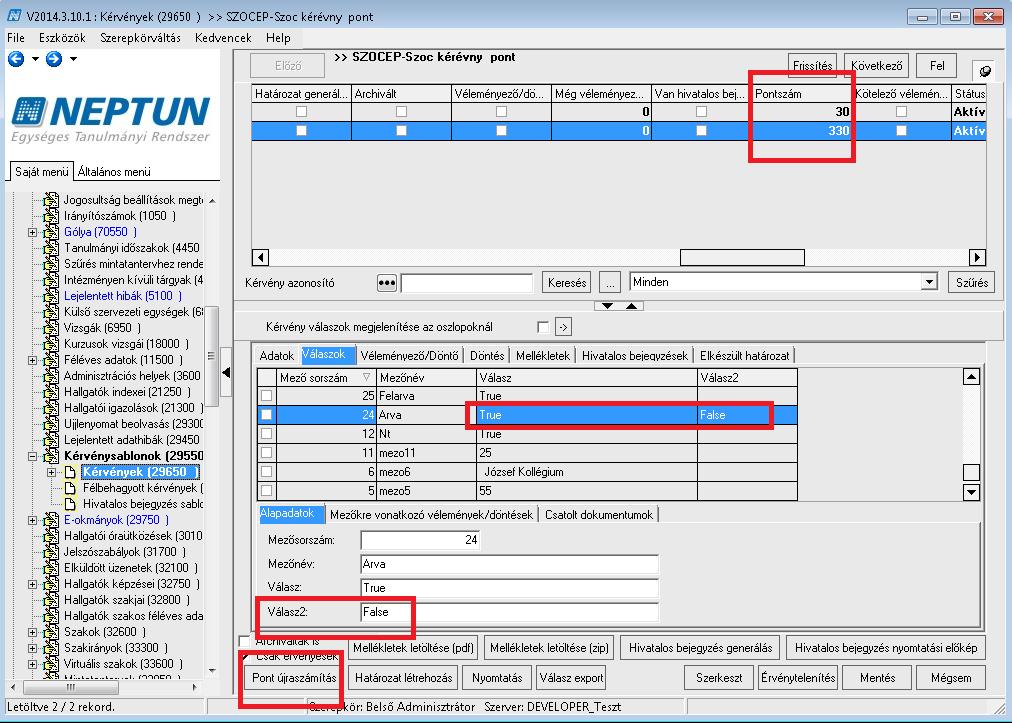Screen dimensions: 1012x723
Task: Click the horizontal scrollbar thumb of the top grid
Action: click(x=742, y=258)
